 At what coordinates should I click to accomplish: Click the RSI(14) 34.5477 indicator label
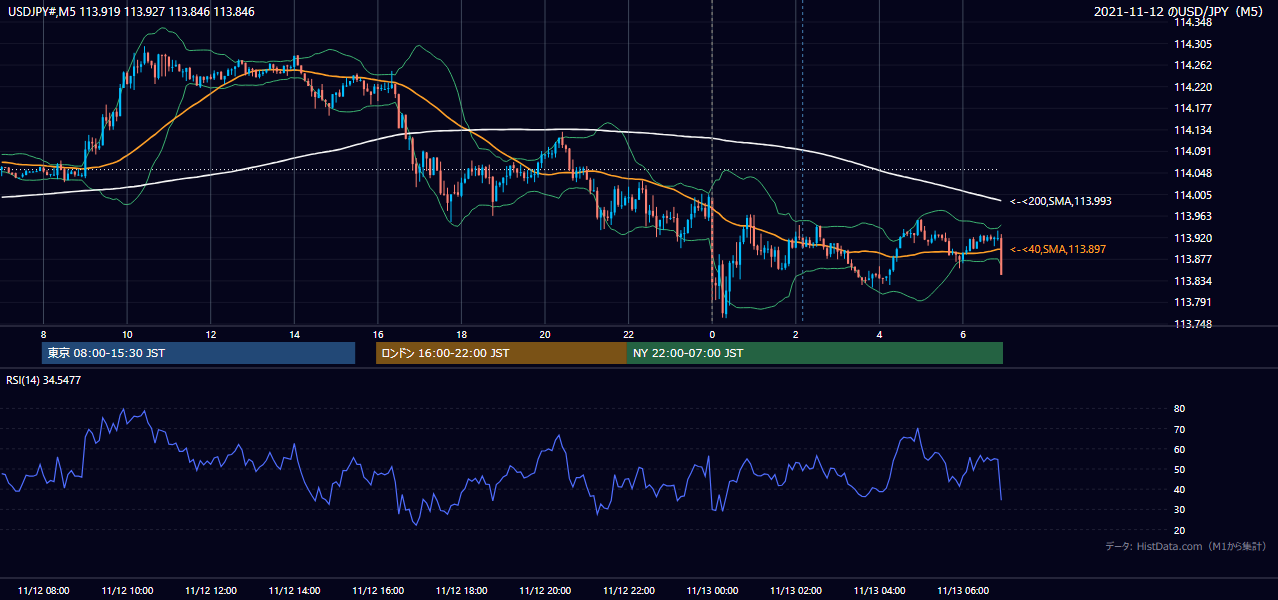pyautogui.click(x=44, y=380)
